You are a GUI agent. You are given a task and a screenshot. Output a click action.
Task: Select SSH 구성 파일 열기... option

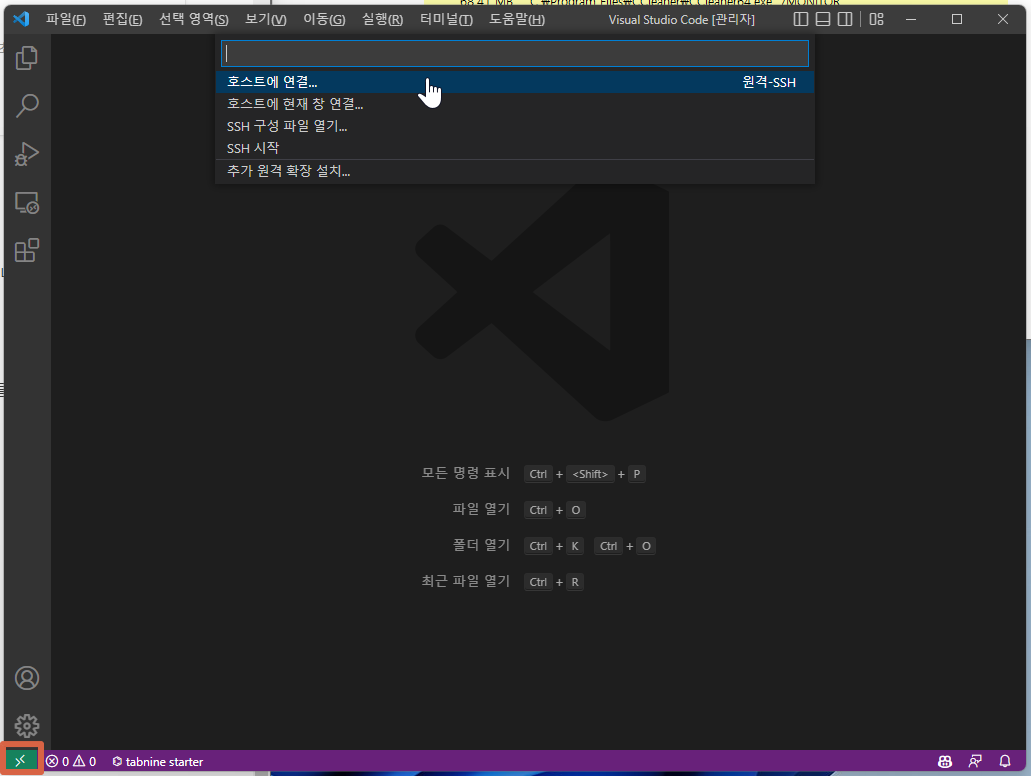(x=515, y=126)
